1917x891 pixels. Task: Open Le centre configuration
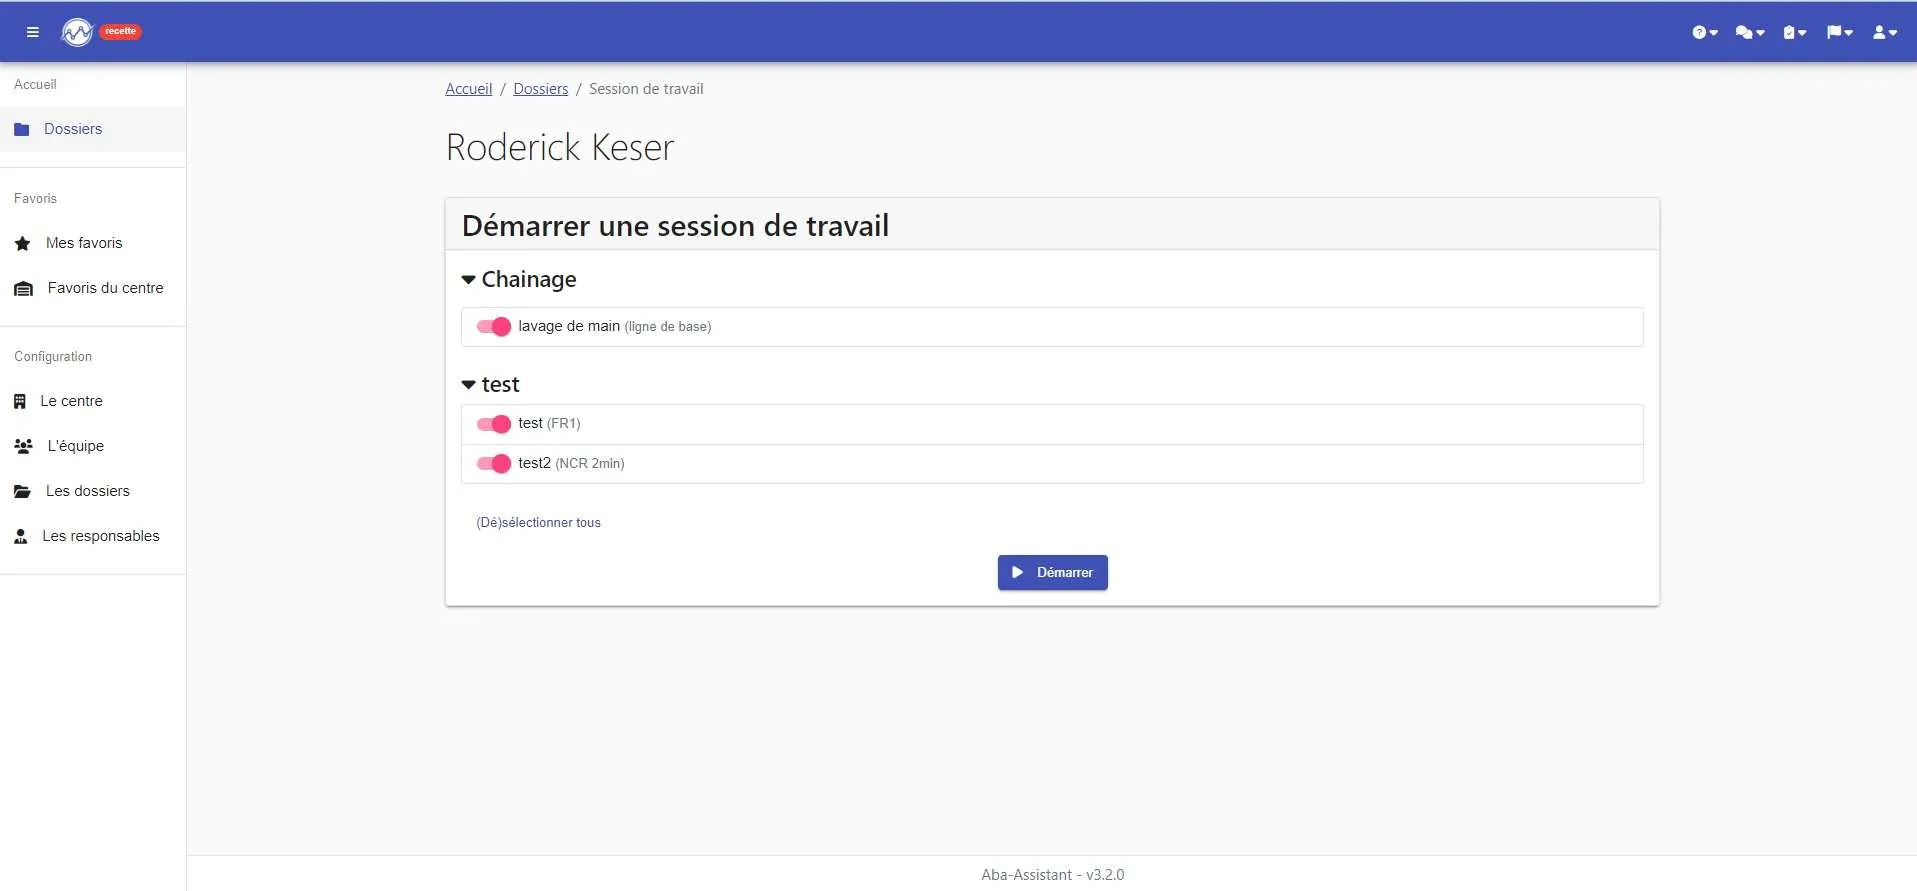click(93, 401)
